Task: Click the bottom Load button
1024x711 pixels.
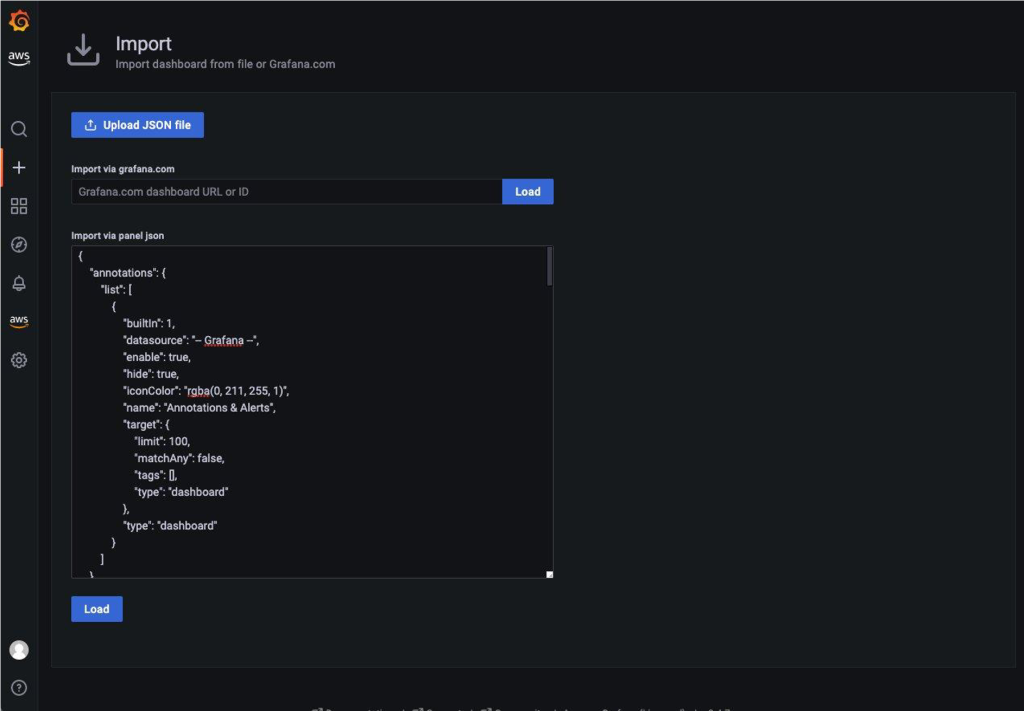Action: click(x=96, y=608)
